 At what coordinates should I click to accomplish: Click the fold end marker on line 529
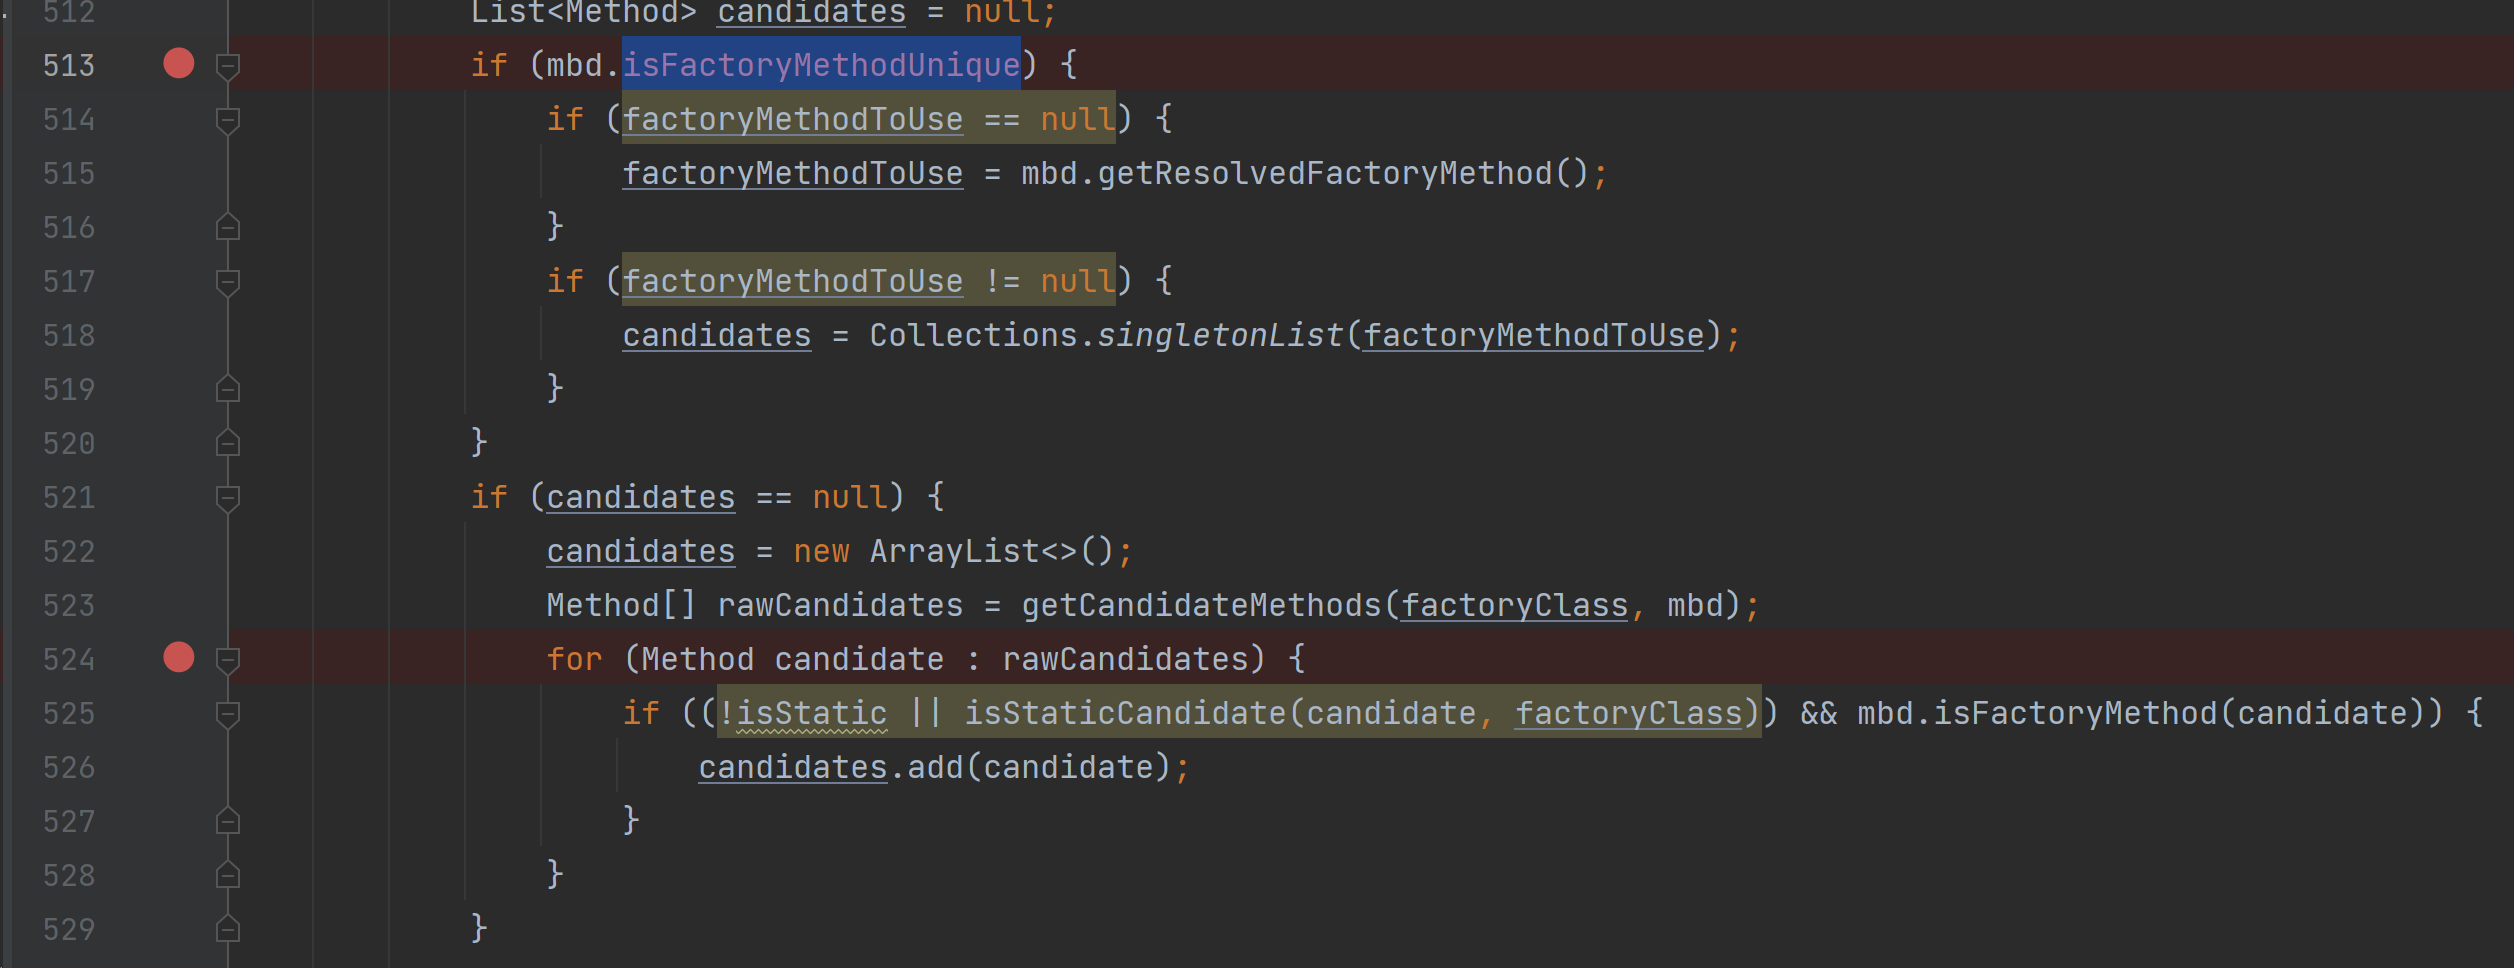(x=228, y=930)
